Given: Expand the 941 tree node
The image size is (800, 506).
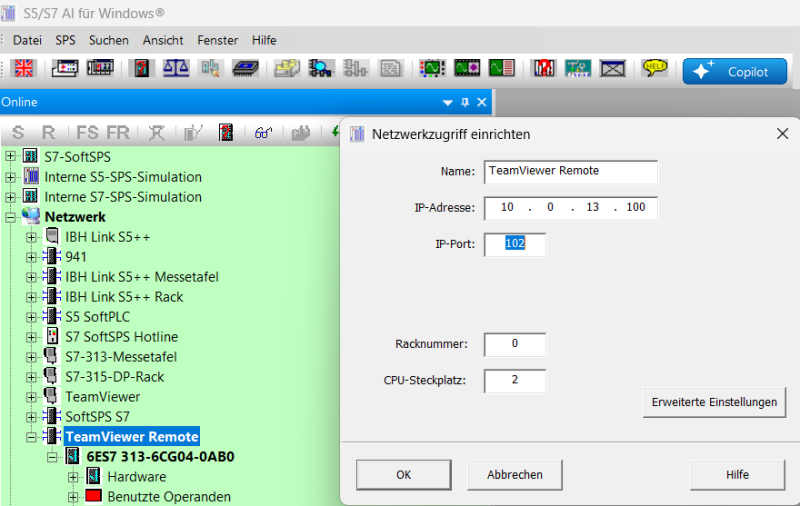Looking at the screenshot, I should click(x=31, y=257).
